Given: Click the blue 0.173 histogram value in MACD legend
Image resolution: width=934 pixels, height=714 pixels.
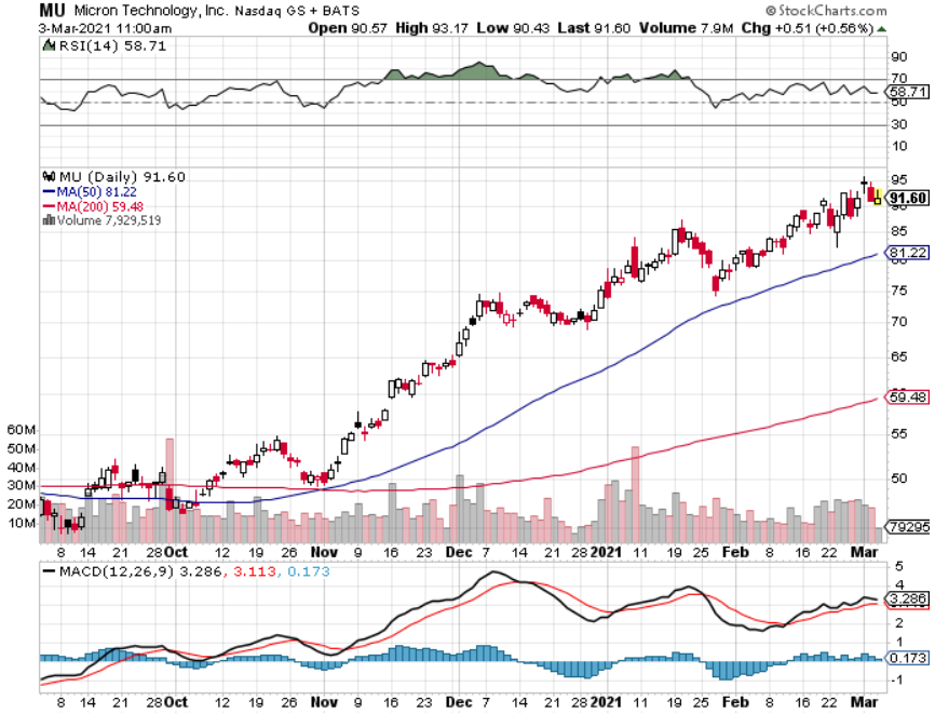Looking at the screenshot, I should 308,572.
